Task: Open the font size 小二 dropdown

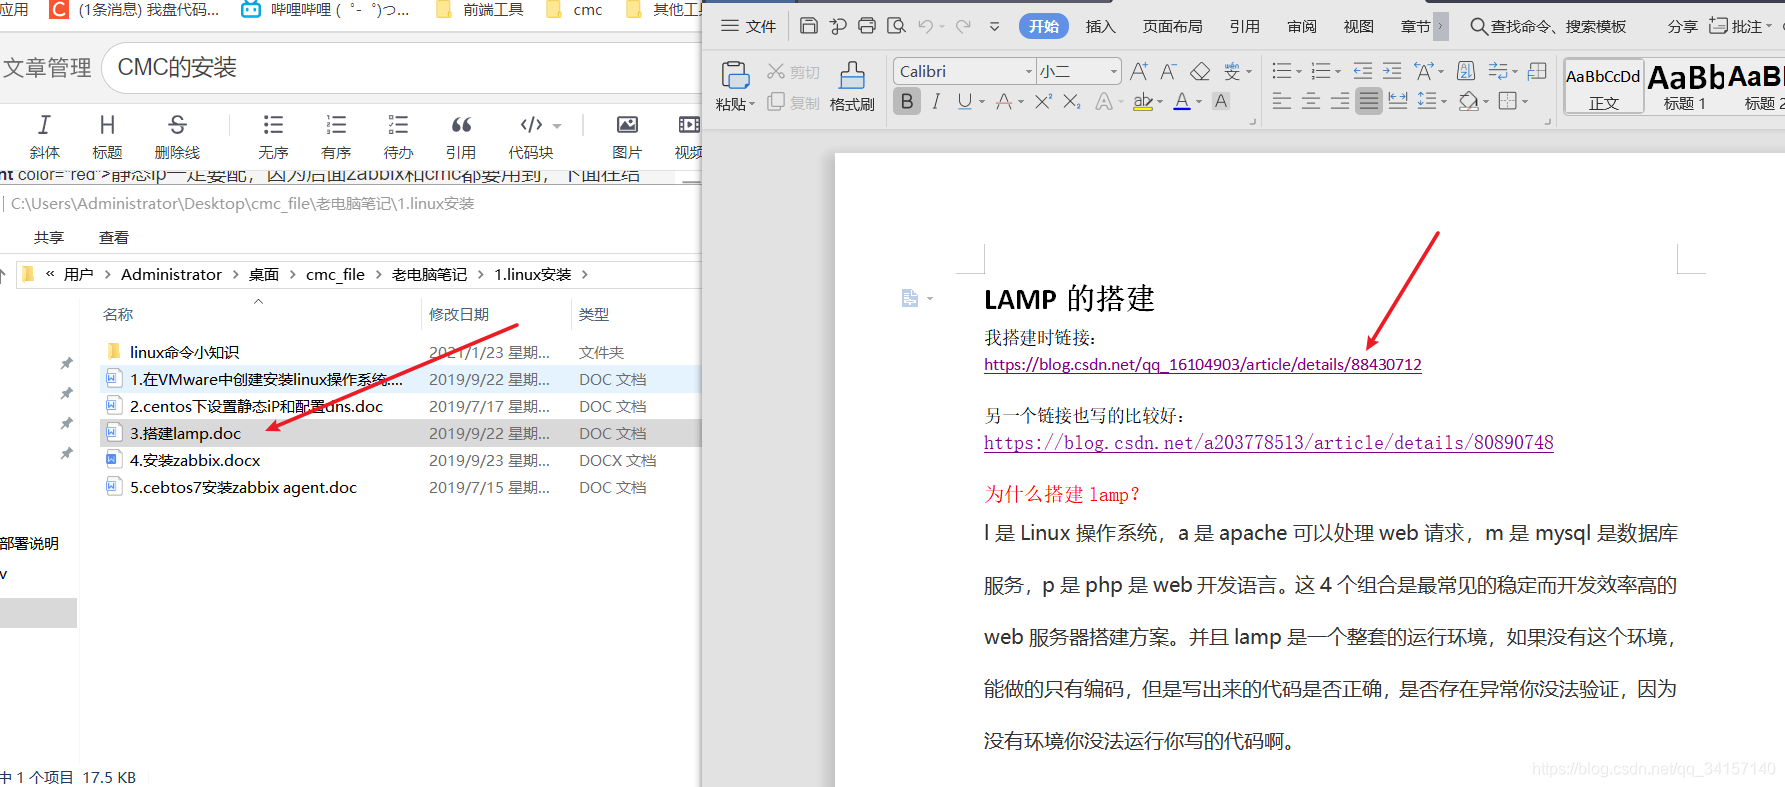Action: click(1114, 71)
